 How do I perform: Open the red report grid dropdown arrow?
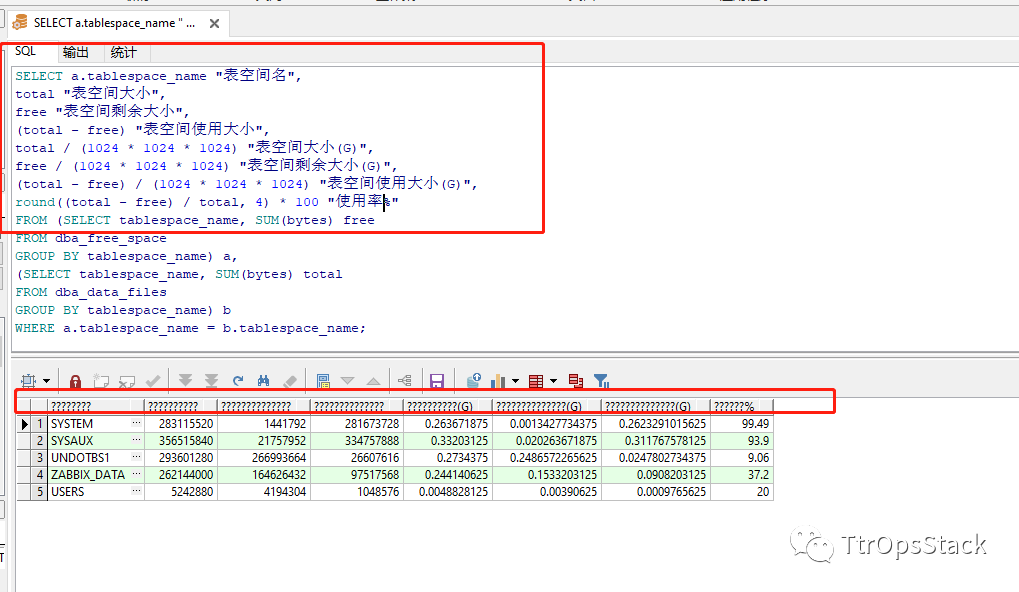(x=554, y=381)
